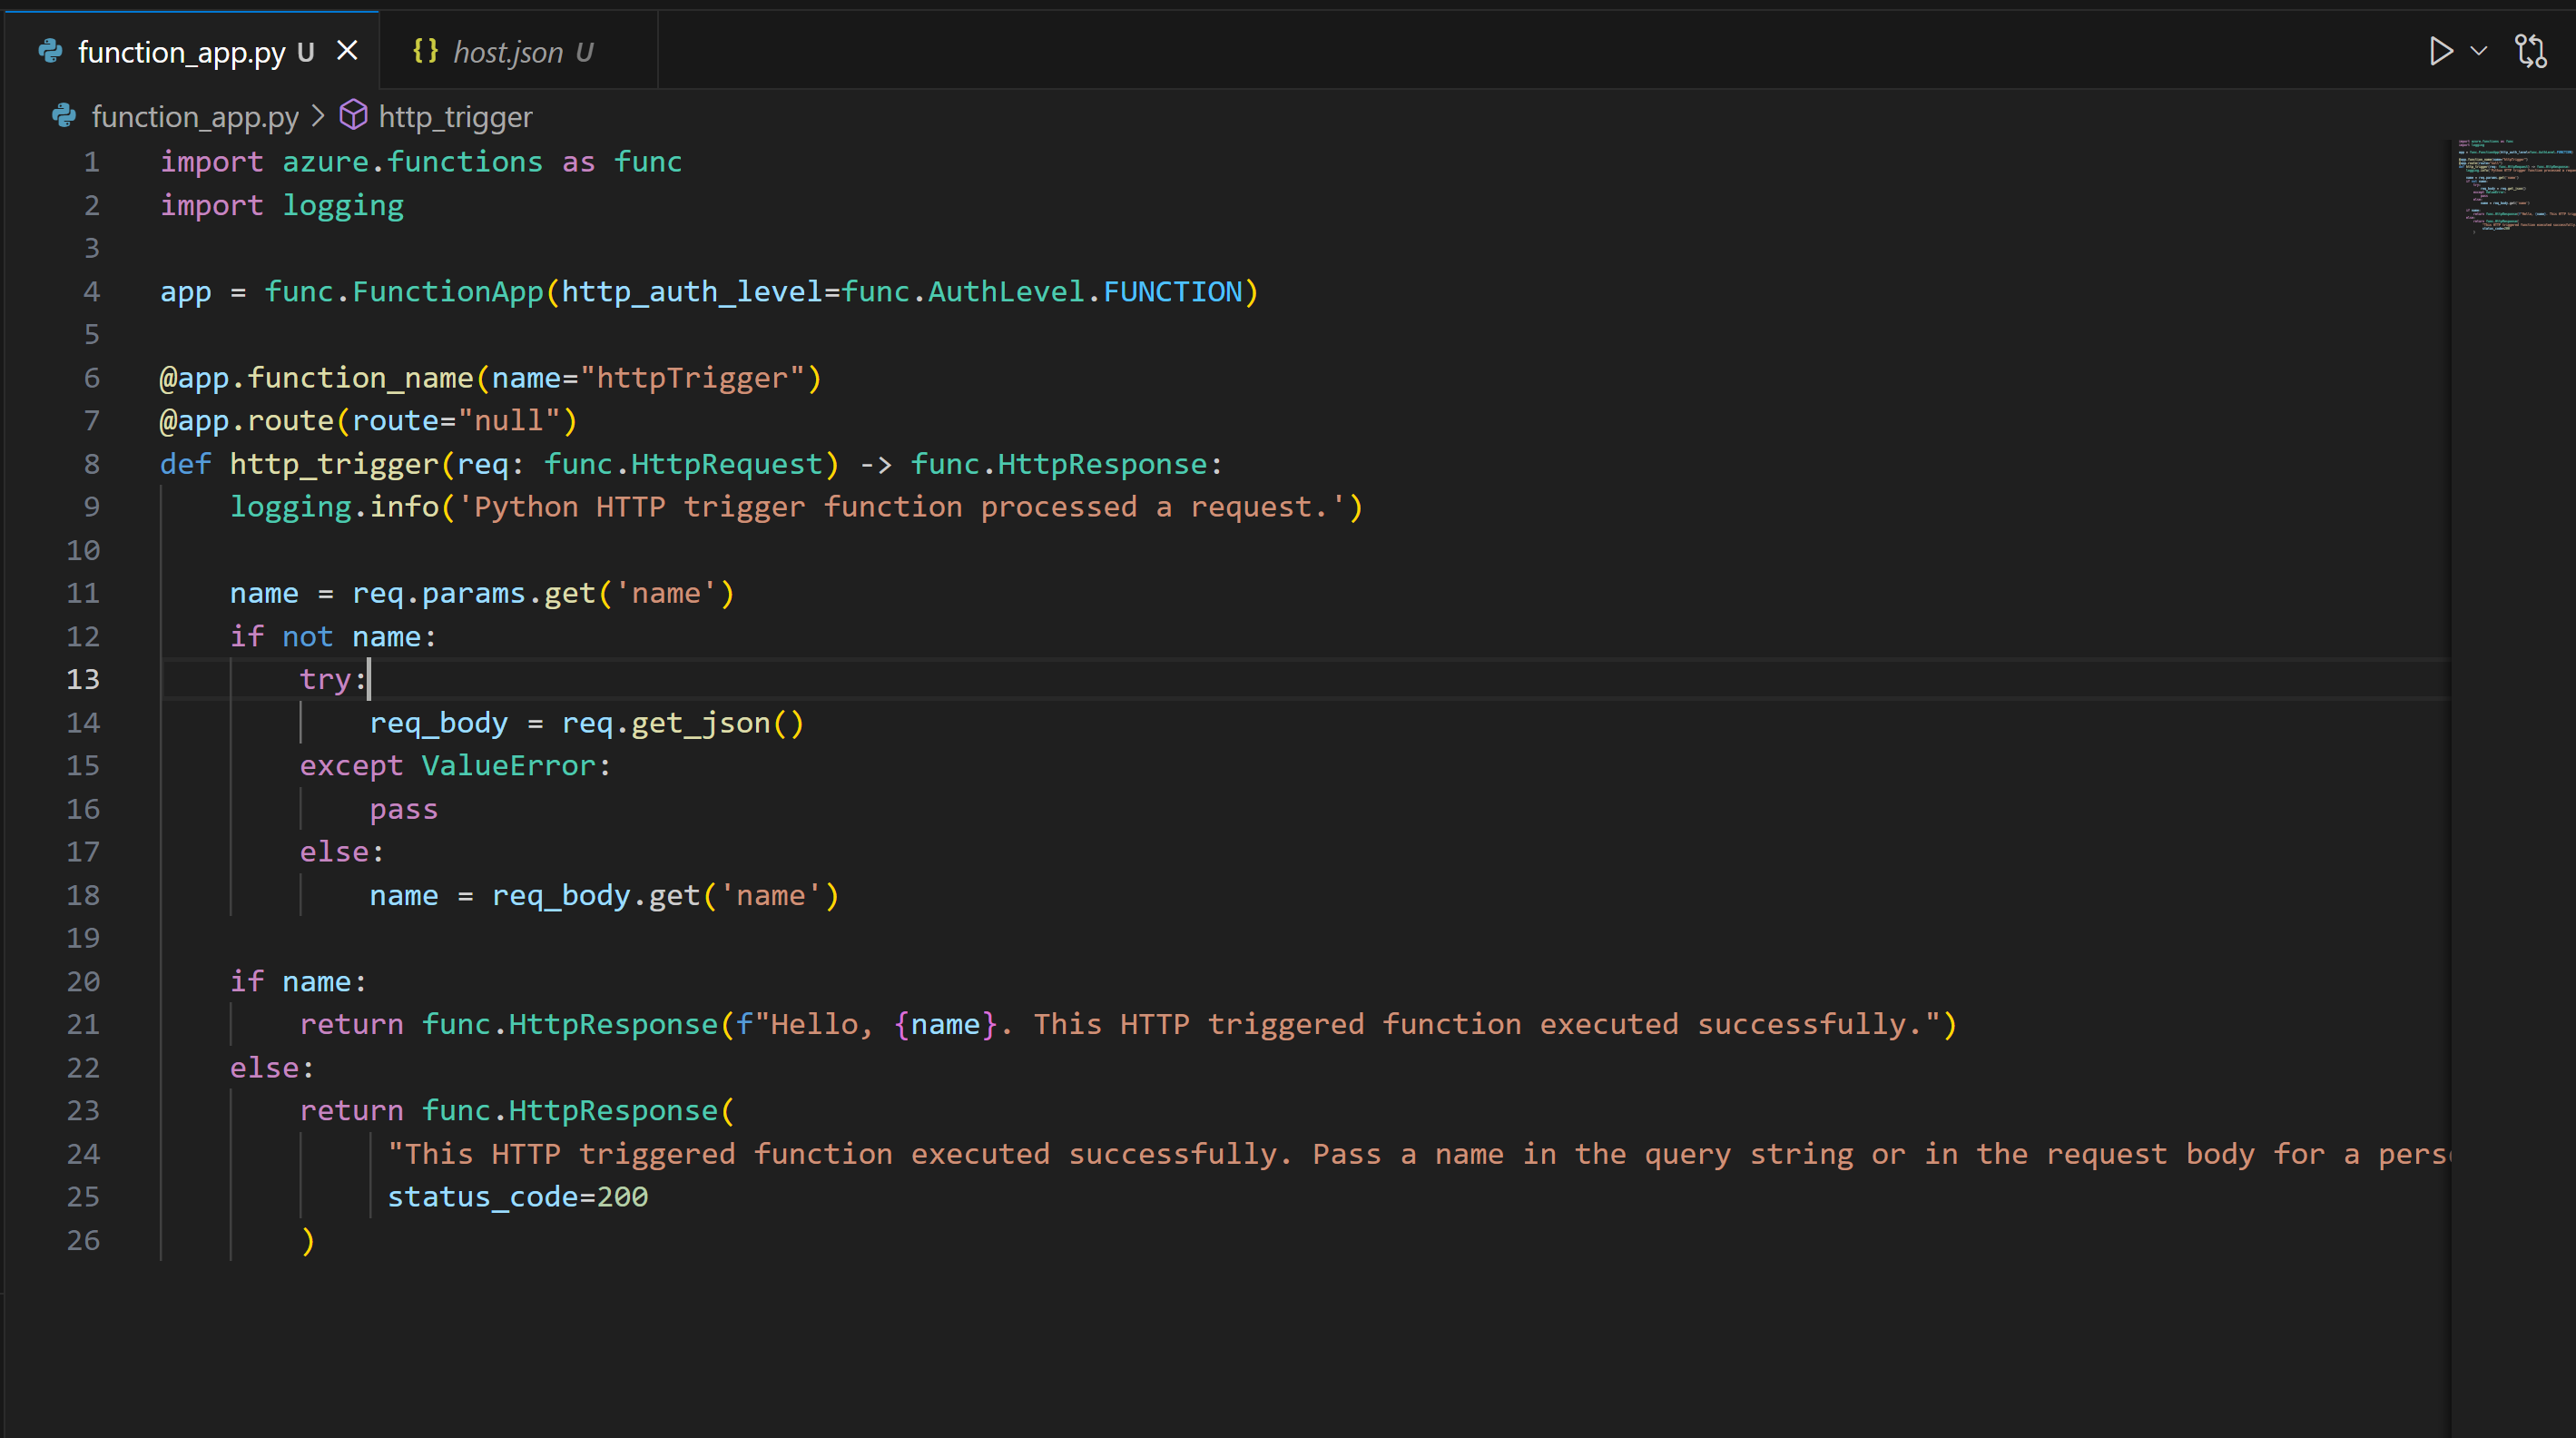Click 'if not name:' on line 12
Image resolution: width=2576 pixels, height=1438 pixels.
(333, 637)
